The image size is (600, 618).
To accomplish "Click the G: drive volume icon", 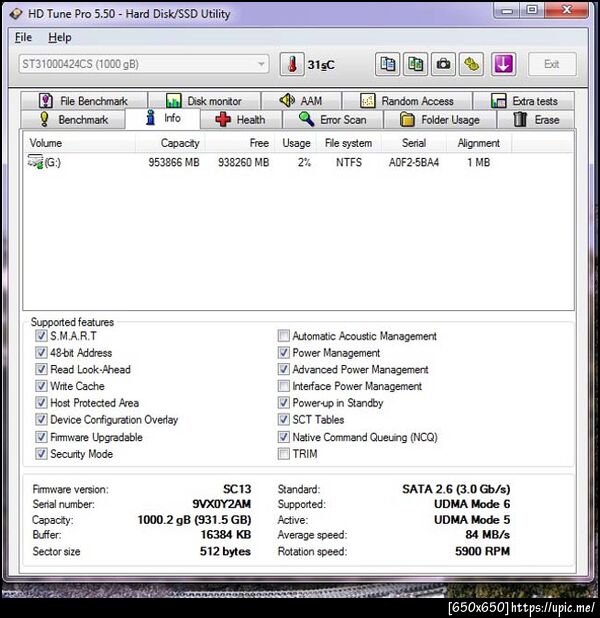I will 35,162.
